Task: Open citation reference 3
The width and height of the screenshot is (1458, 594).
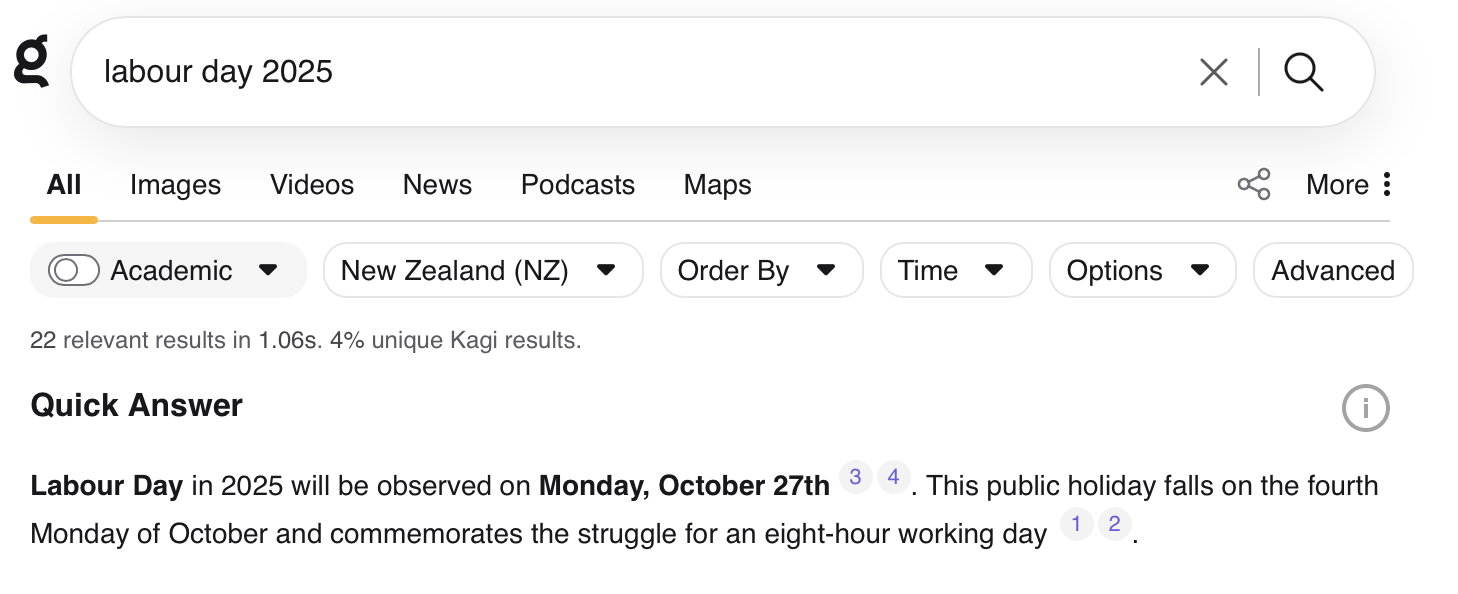Action: coord(855,477)
